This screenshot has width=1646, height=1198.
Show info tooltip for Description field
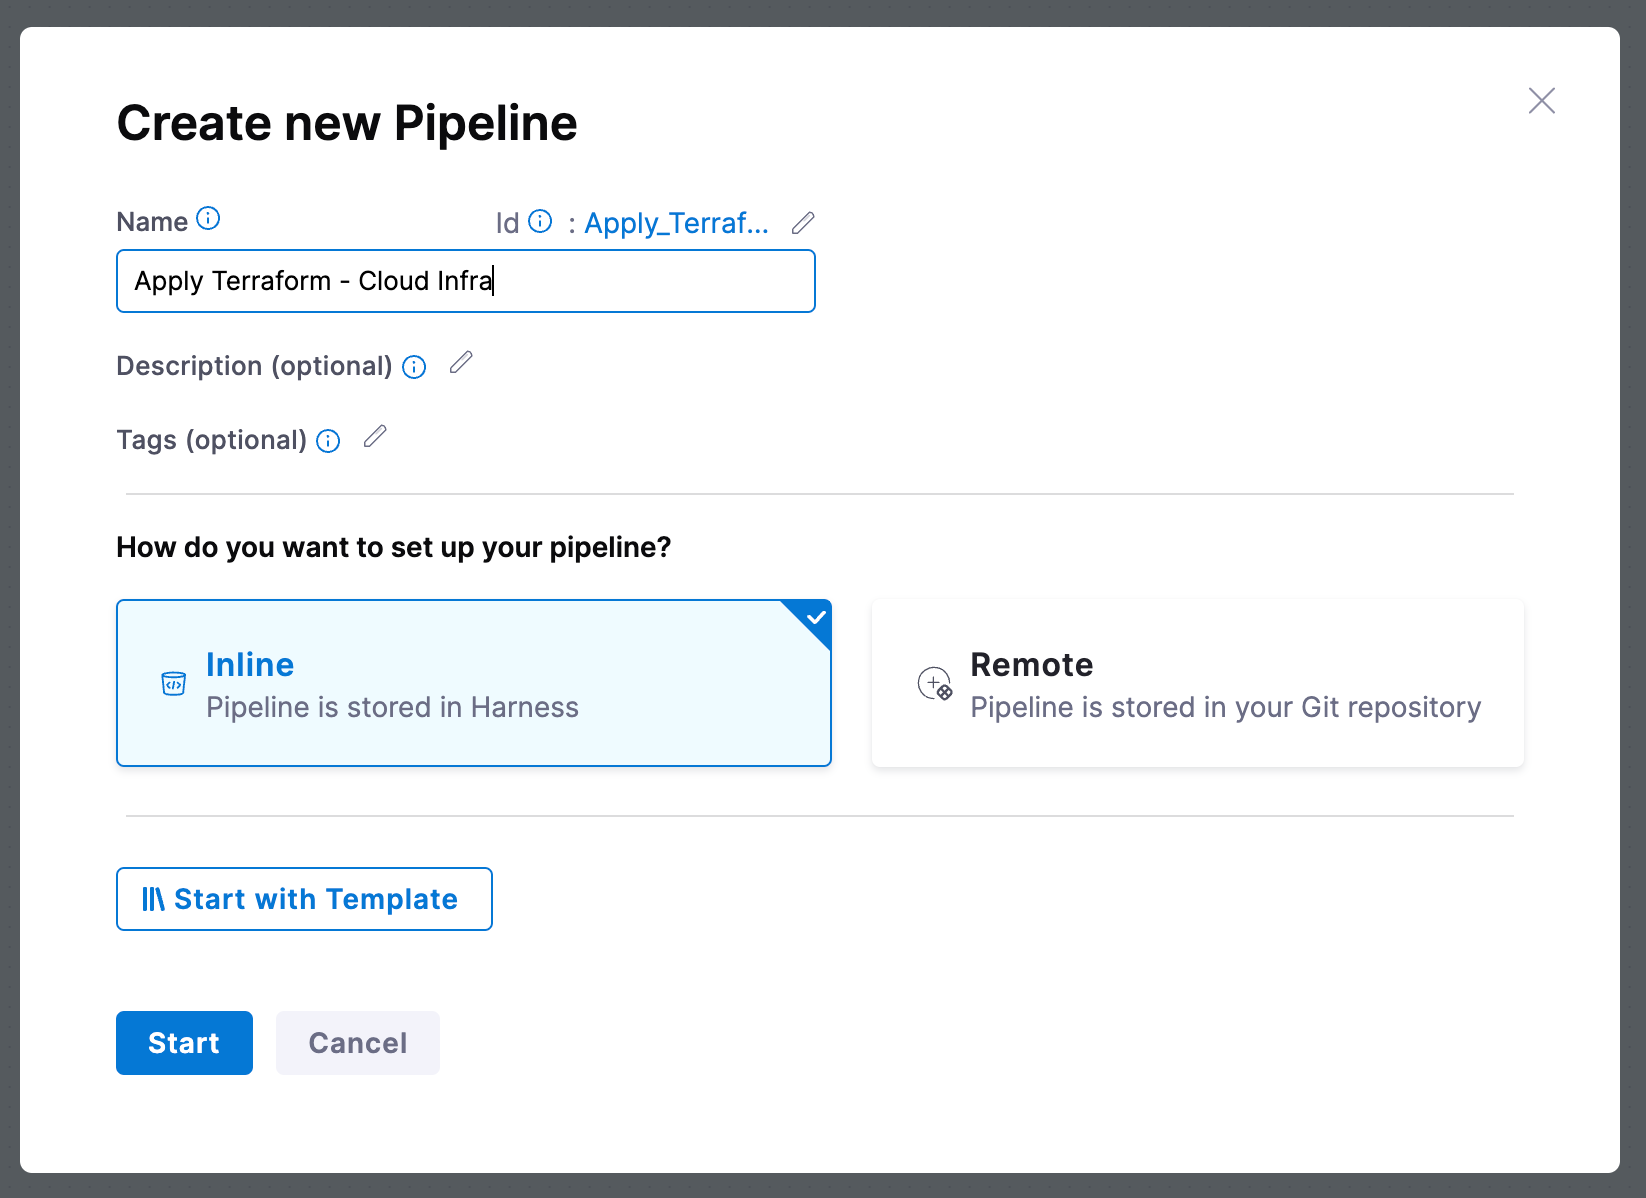(414, 367)
